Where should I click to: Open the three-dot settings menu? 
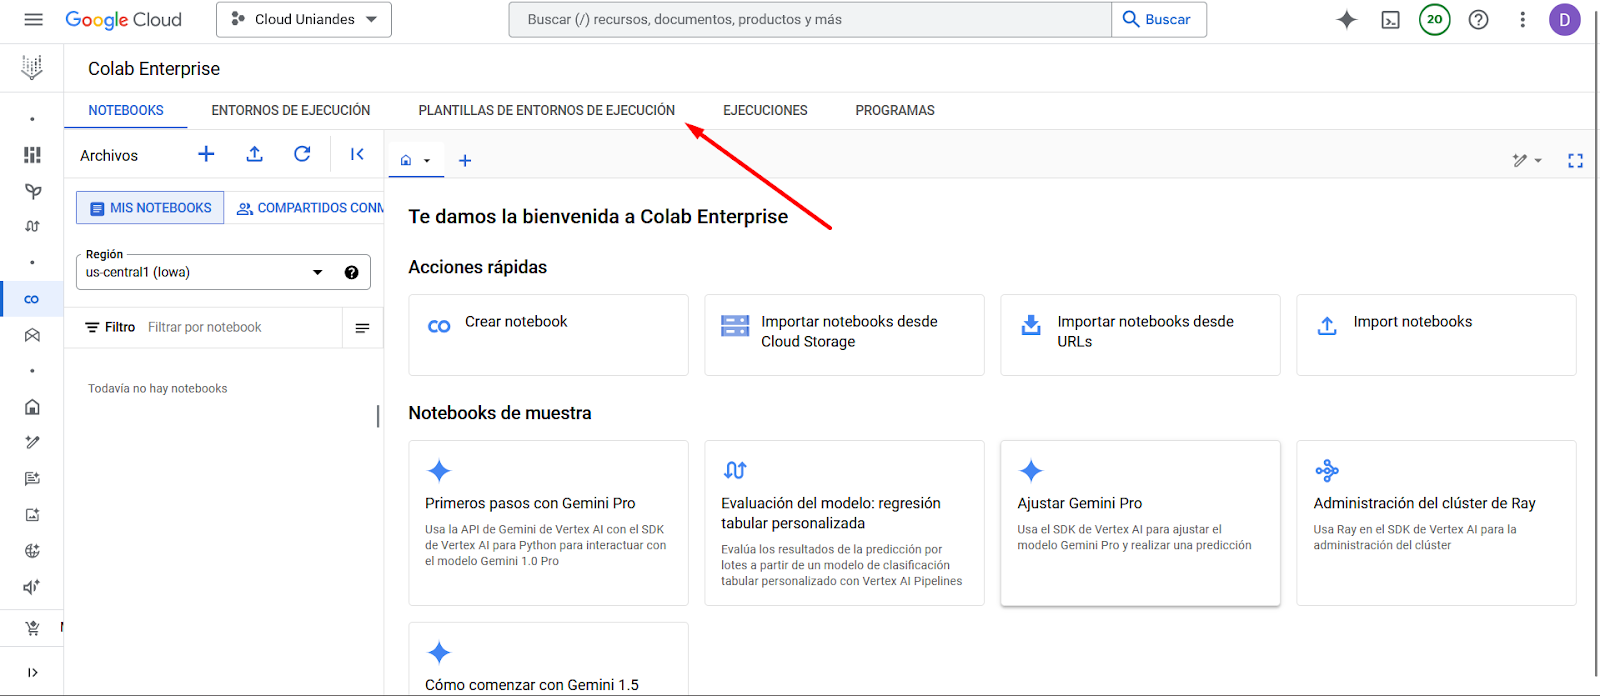[x=1522, y=19]
